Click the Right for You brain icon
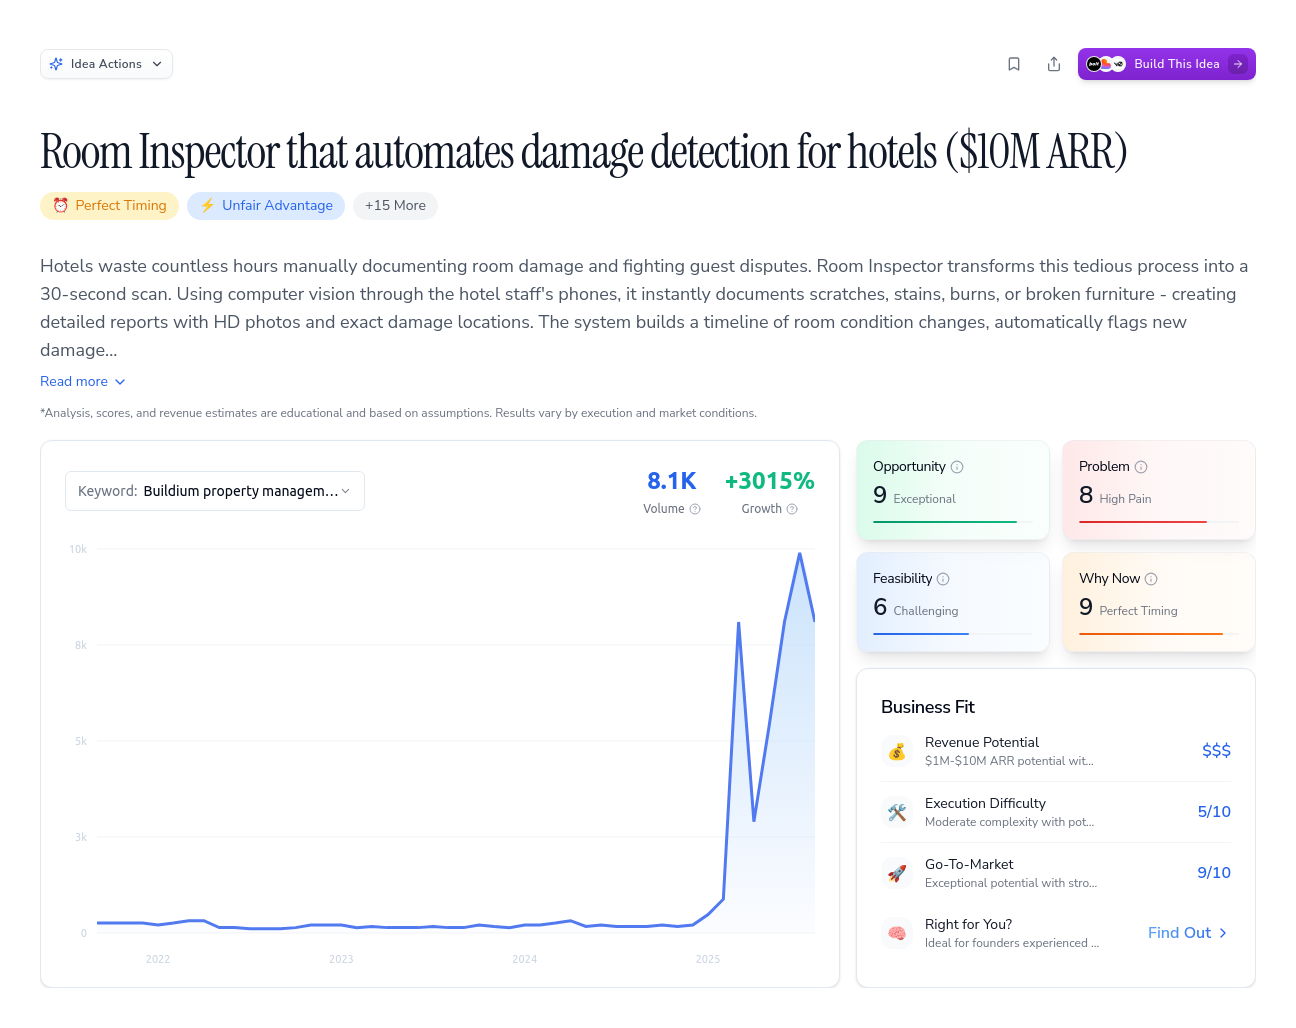Image resolution: width=1296 pixels, height=1028 pixels. 897,932
